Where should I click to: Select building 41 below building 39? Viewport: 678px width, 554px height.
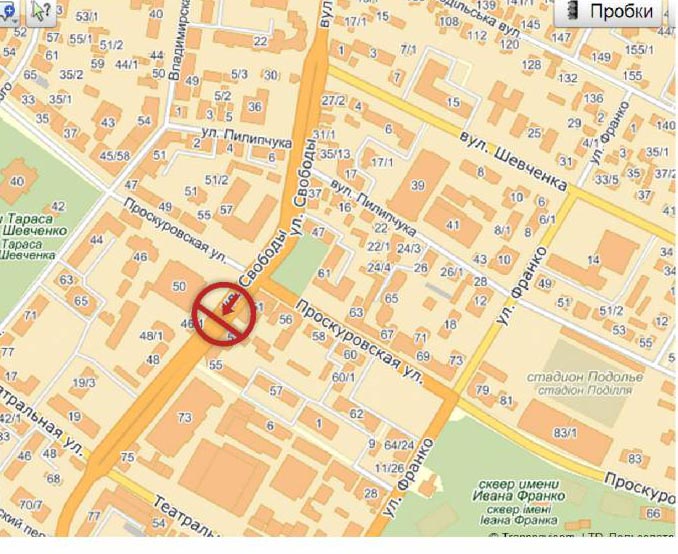pyautogui.click(x=453, y=224)
